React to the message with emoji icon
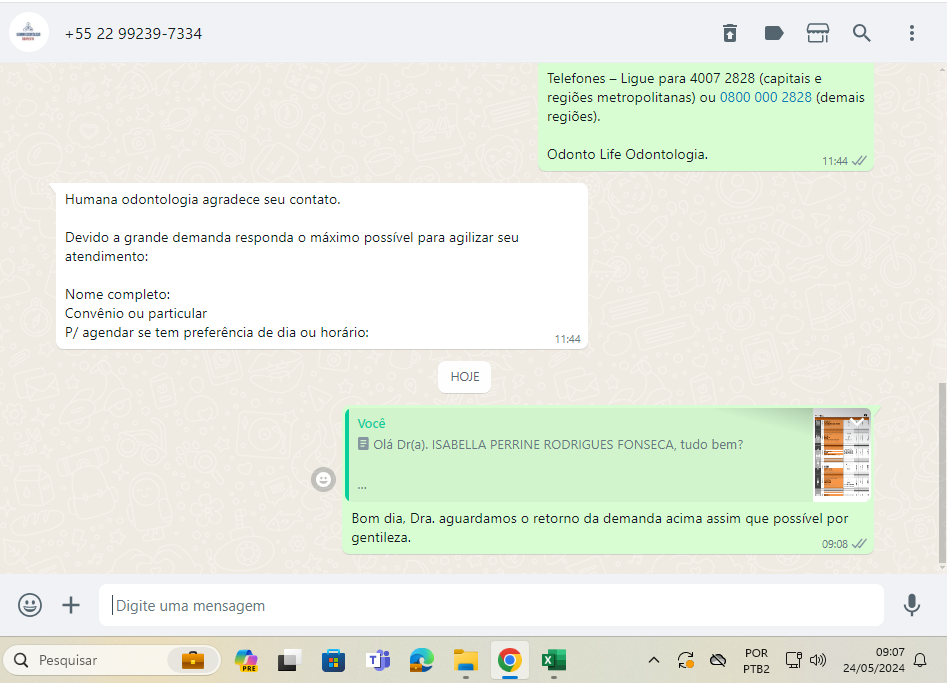This screenshot has width=947, height=683. click(x=323, y=480)
